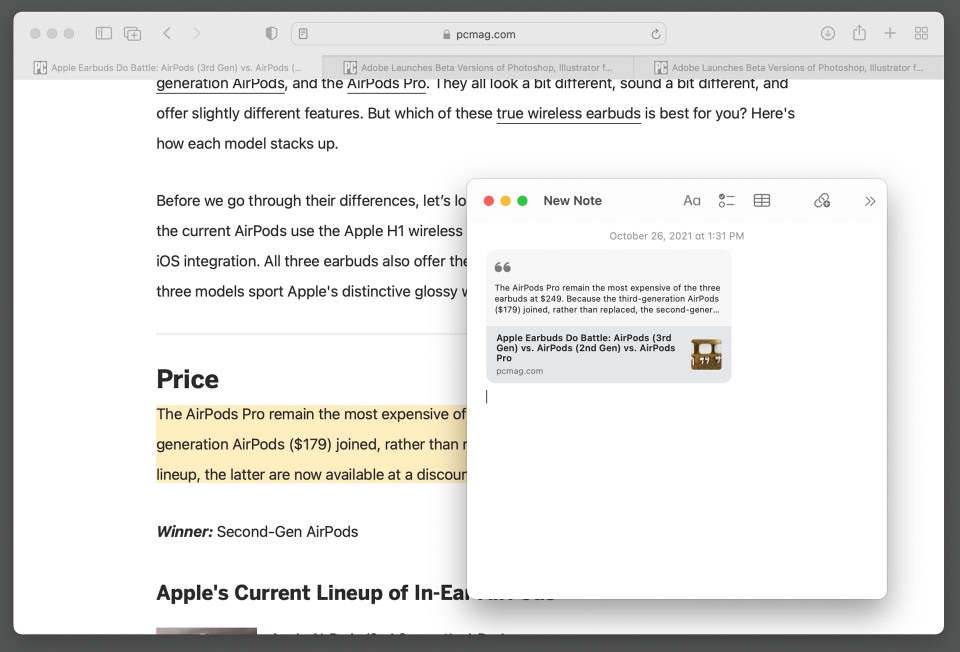Open the Safari share menu
The width and height of the screenshot is (960, 652).
pyautogui.click(x=859, y=33)
